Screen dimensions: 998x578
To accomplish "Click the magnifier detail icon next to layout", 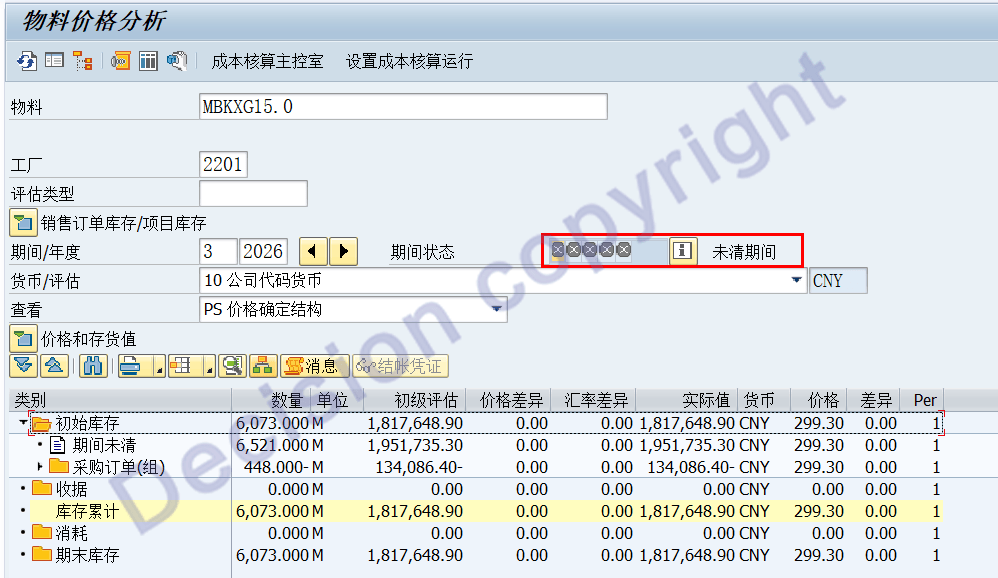I will click(232, 366).
